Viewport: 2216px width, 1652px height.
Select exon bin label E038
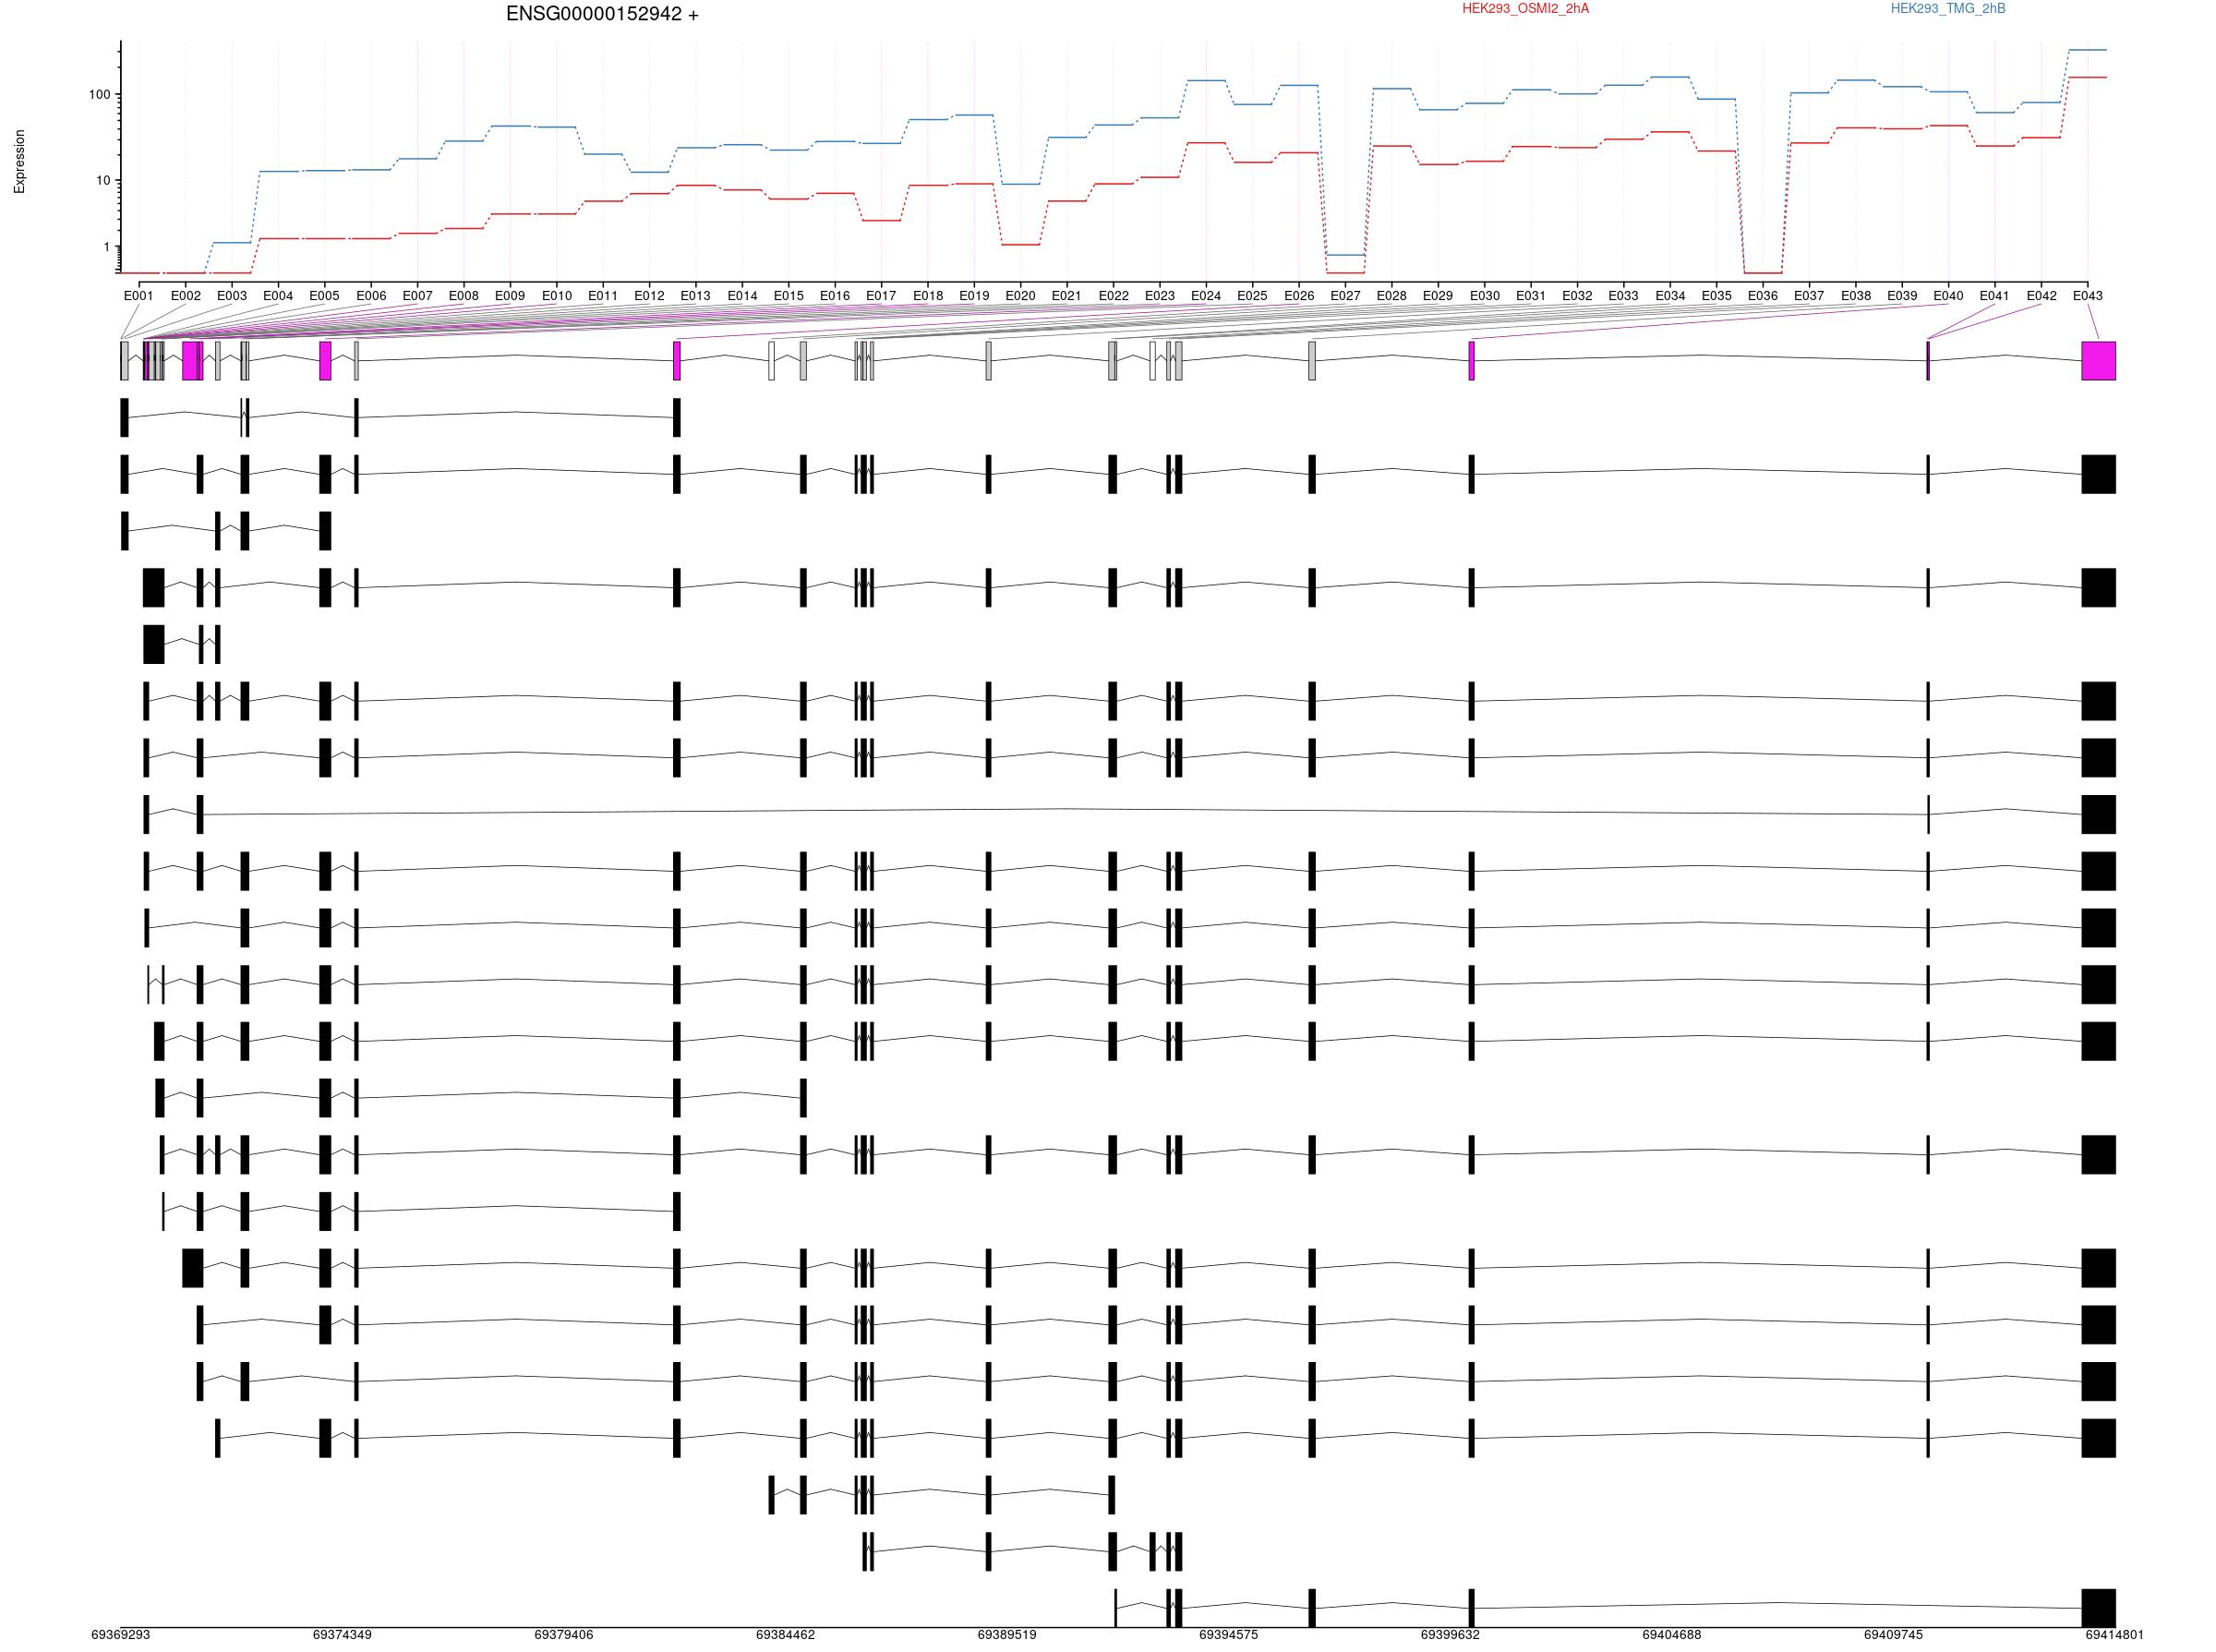1855,296
